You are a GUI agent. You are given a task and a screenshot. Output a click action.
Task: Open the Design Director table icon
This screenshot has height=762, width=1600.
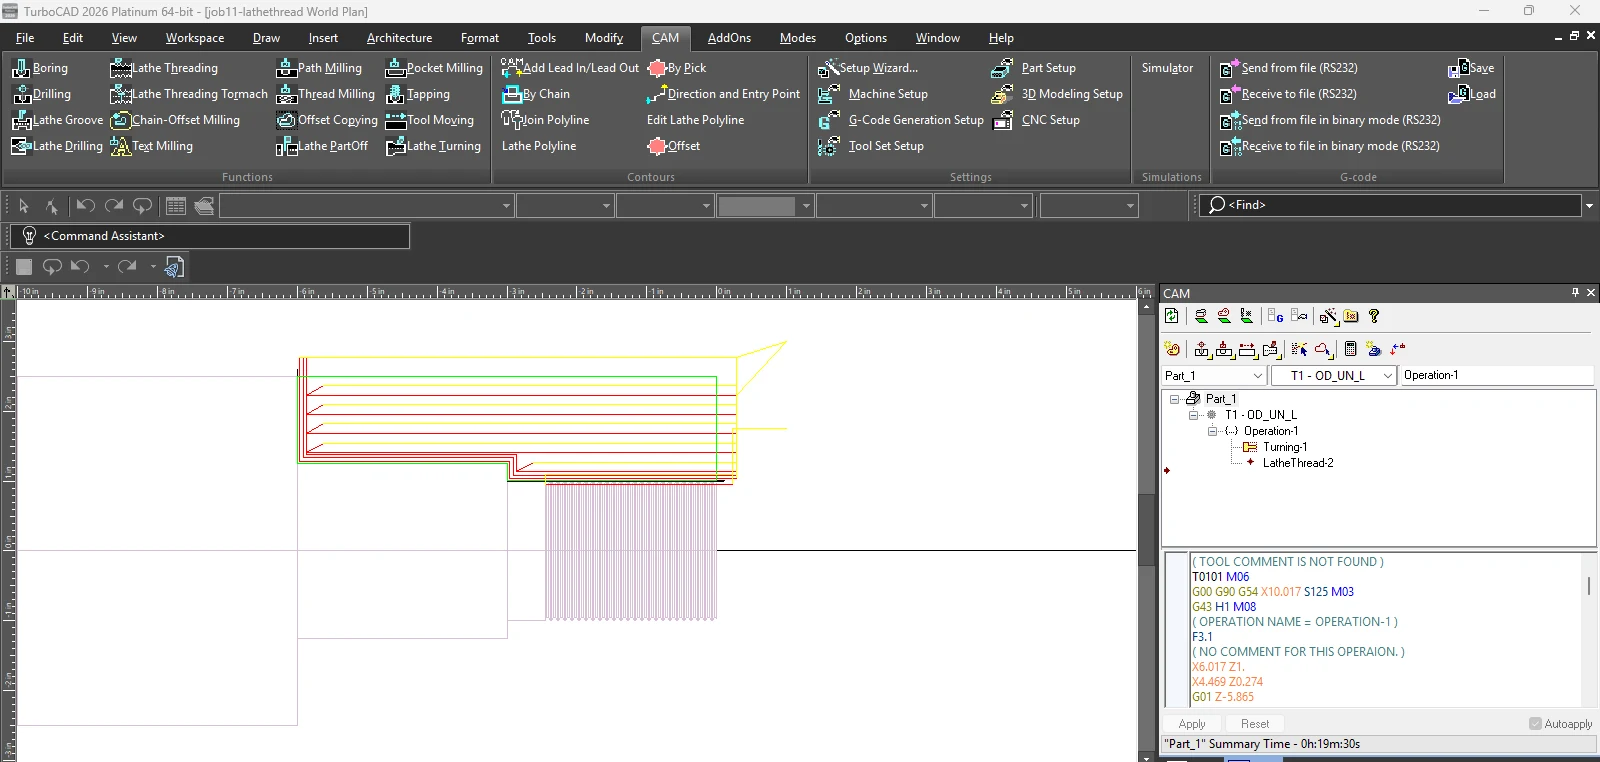click(x=176, y=206)
